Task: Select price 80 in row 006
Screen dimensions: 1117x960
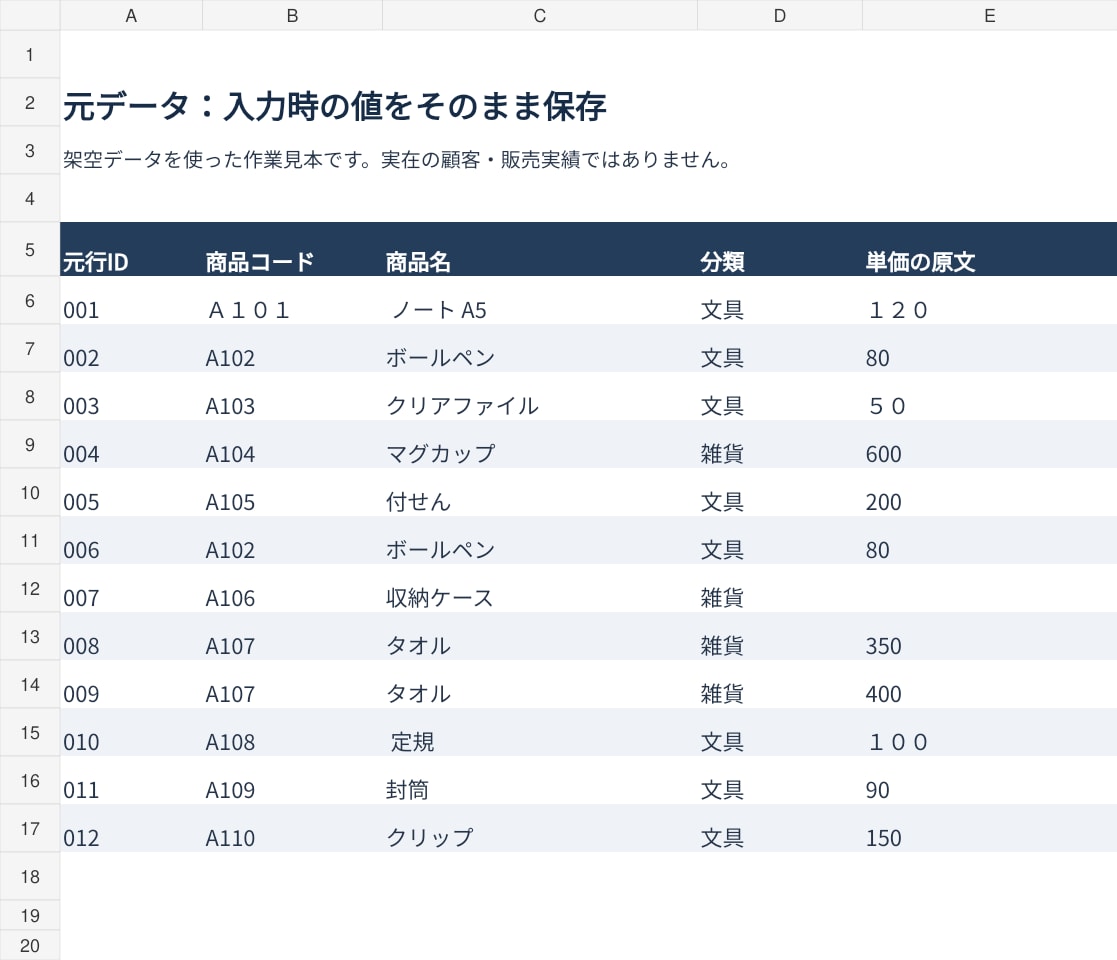Action: [989, 540]
